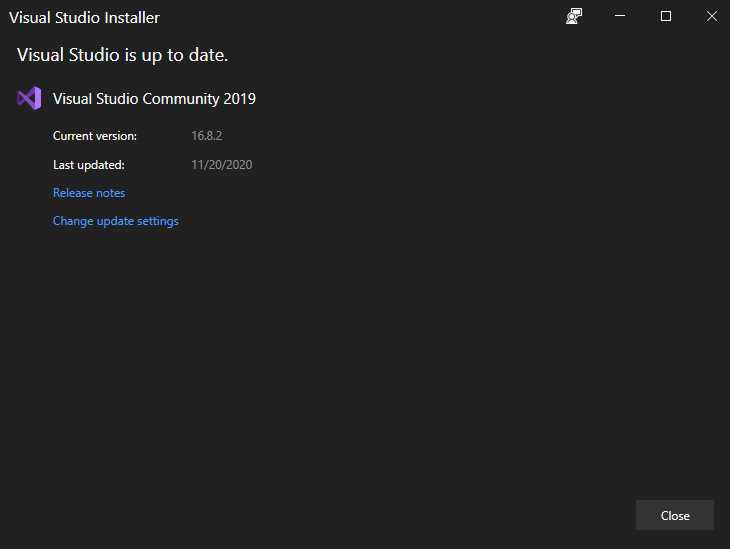Click the version number 16.8.2
Screen dimensions: 730x549
pos(206,136)
